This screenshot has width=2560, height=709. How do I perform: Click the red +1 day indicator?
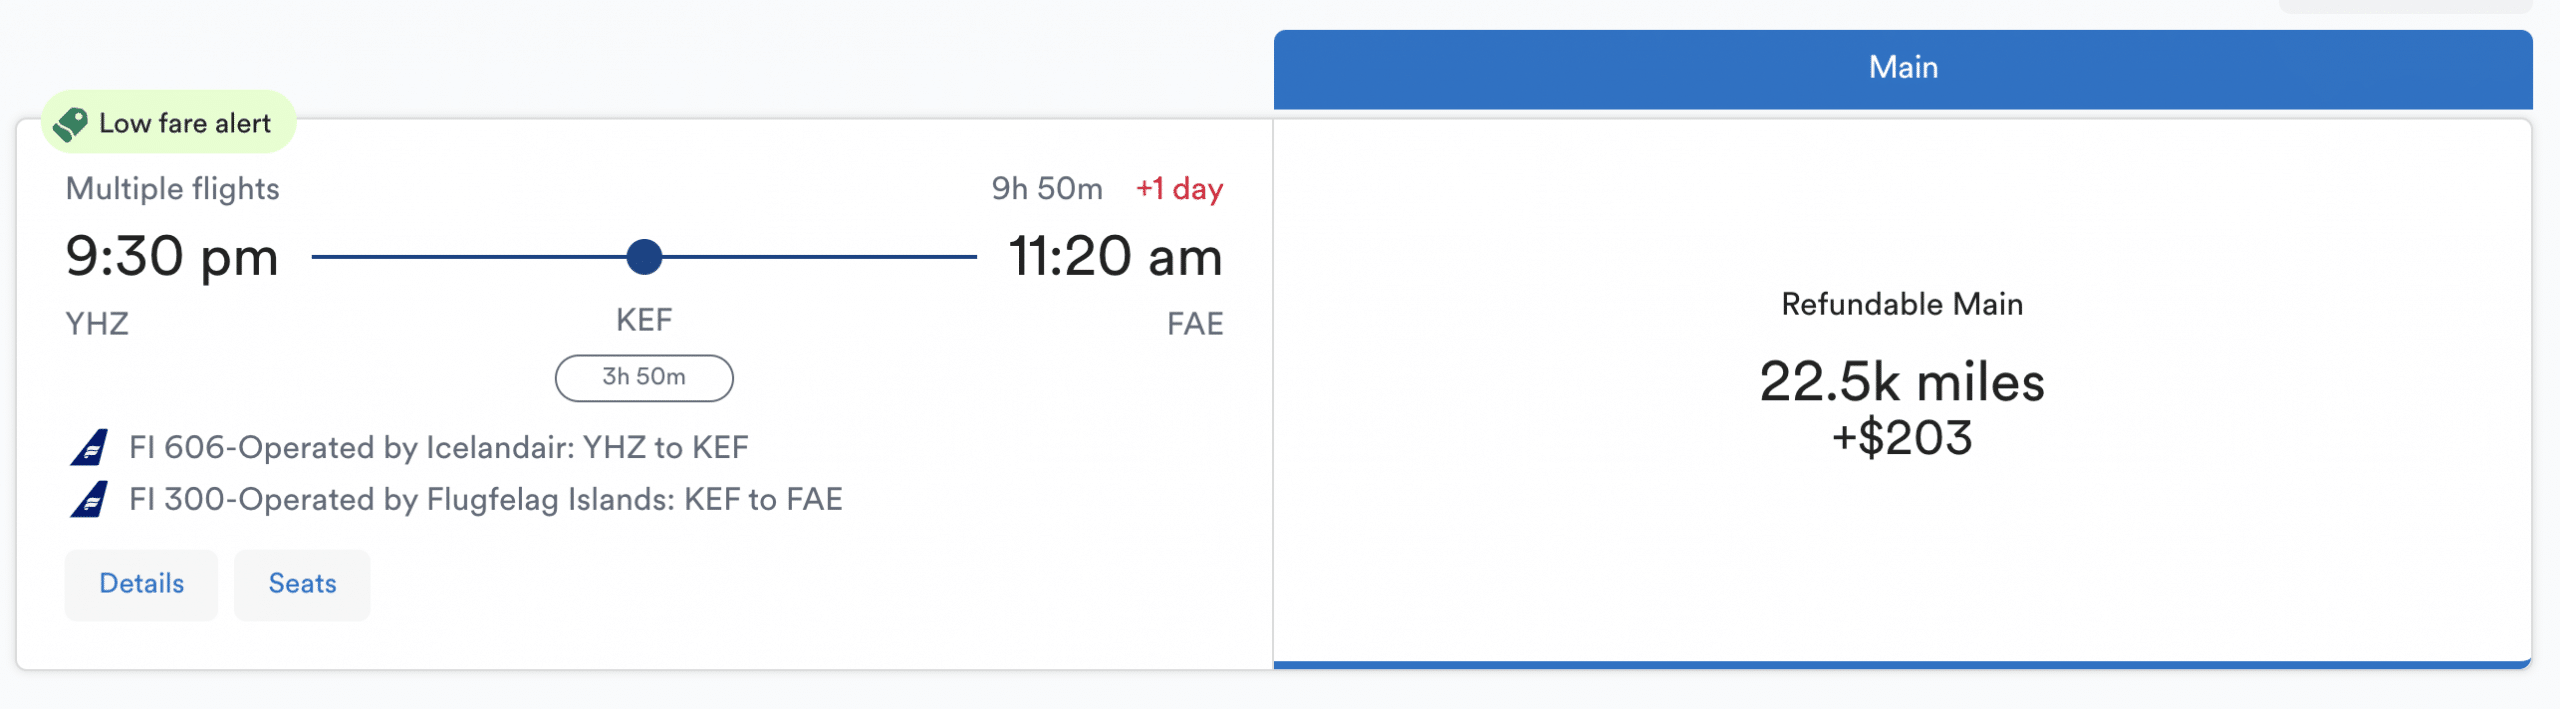point(1179,189)
